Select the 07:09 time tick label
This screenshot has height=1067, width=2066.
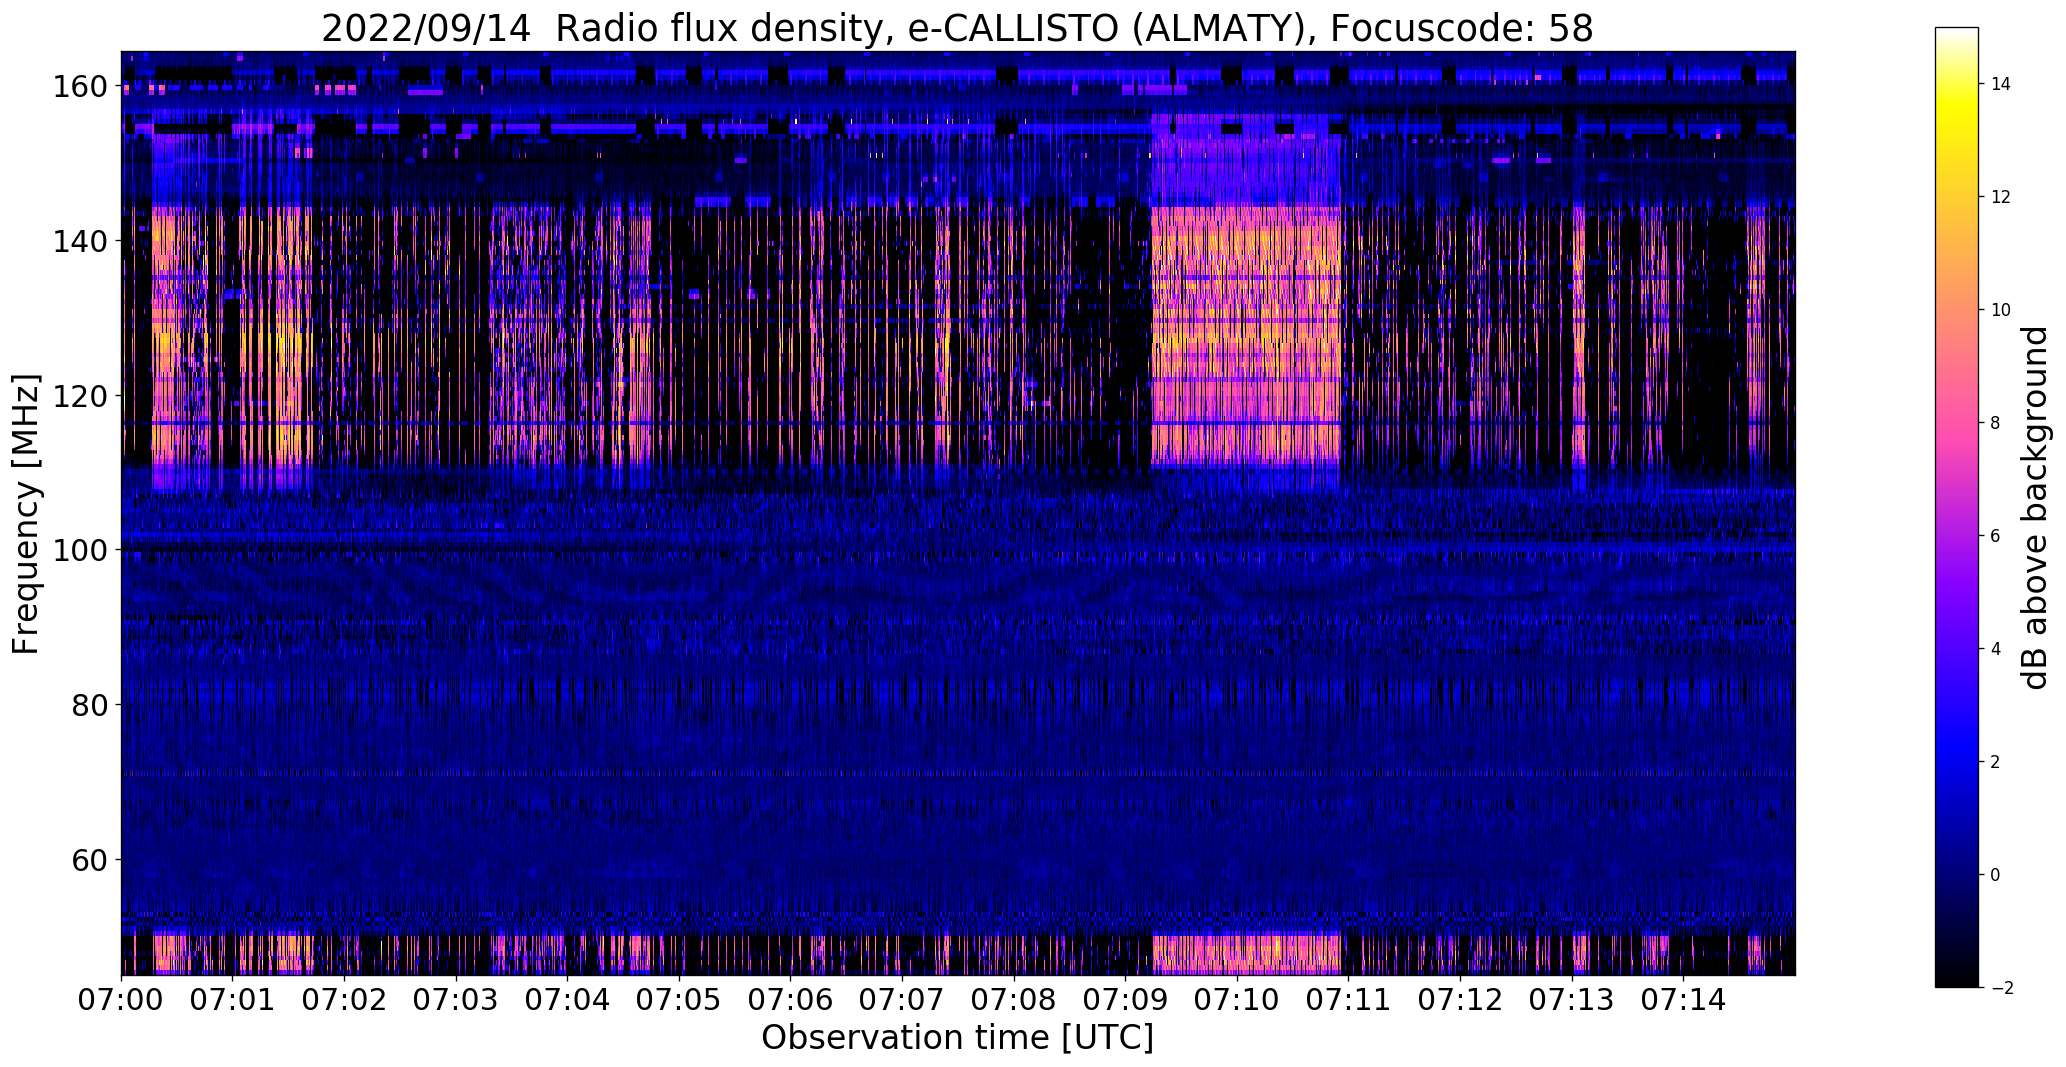(x=1126, y=1000)
